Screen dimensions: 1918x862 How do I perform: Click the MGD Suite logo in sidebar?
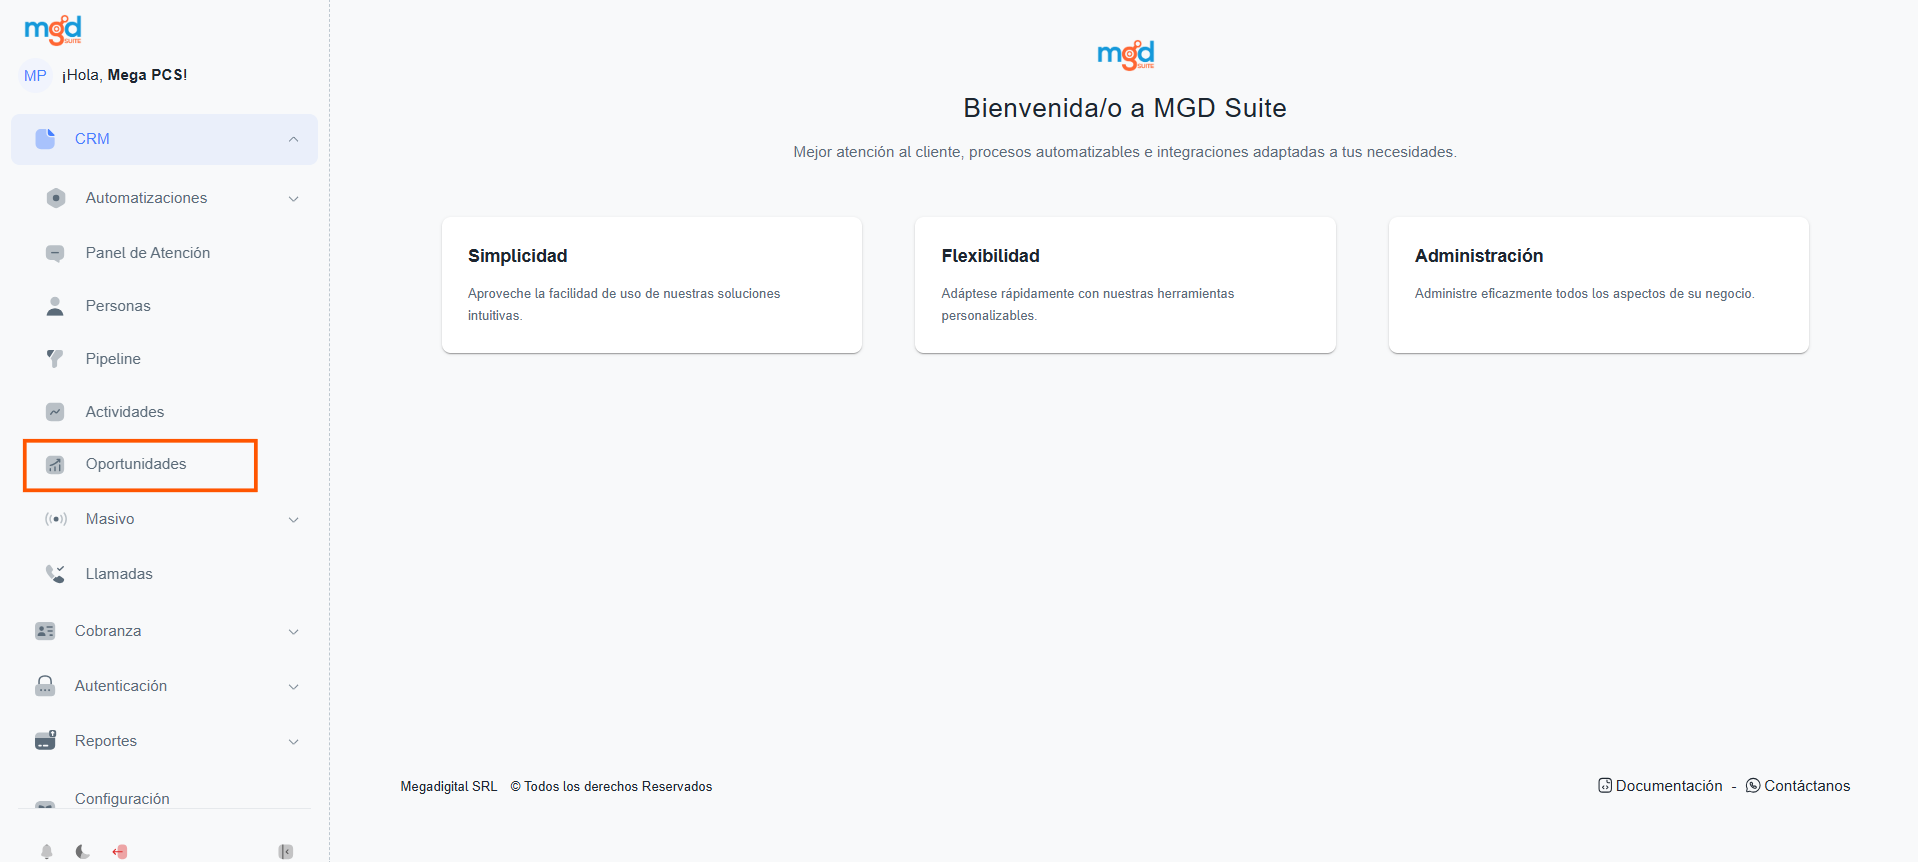[x=53, y=30]
